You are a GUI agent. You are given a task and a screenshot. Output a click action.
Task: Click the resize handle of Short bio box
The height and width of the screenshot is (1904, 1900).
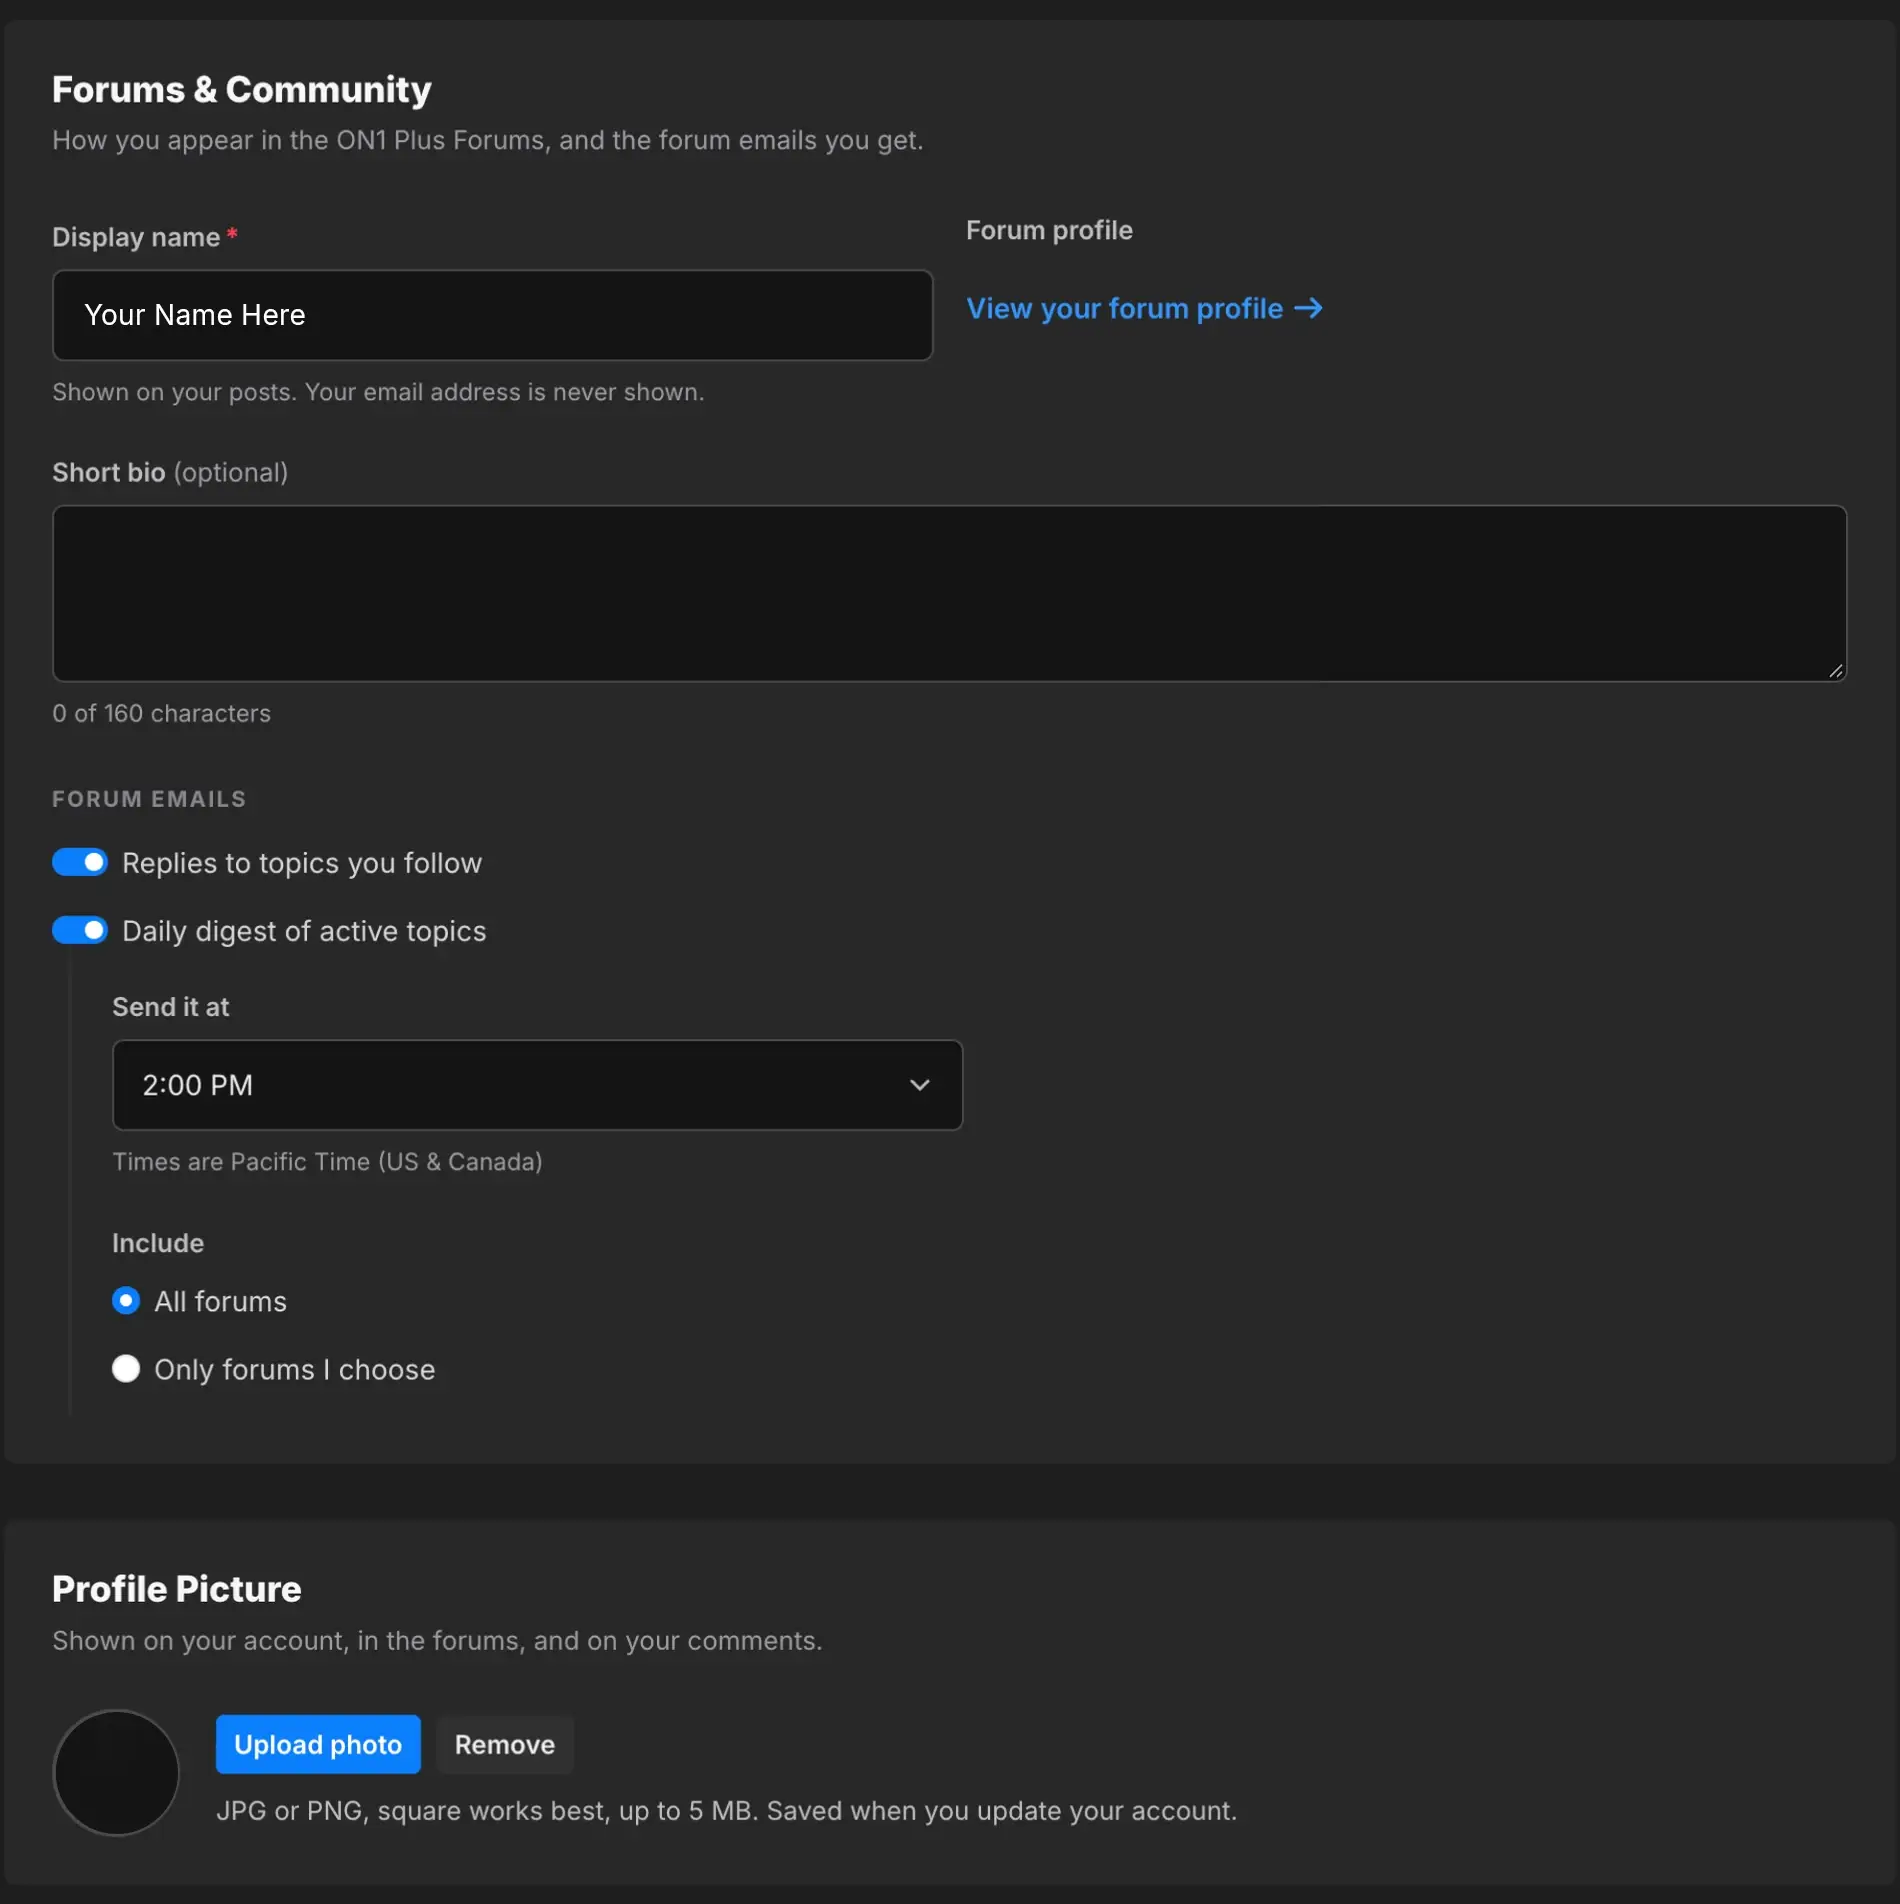tap(1835, 671)
